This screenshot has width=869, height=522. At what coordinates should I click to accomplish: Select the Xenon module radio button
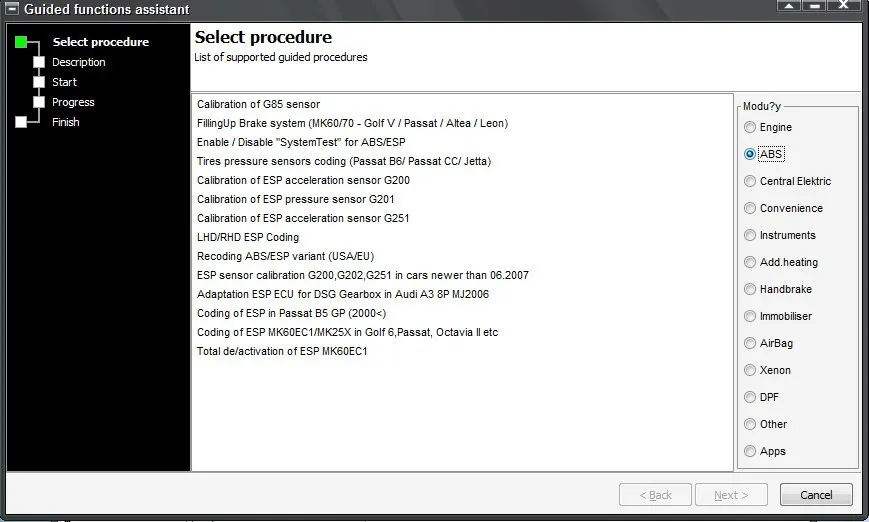pos(750,370)
